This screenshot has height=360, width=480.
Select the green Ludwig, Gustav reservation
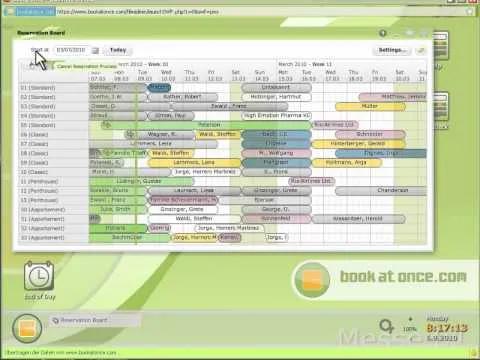[141, 181]
